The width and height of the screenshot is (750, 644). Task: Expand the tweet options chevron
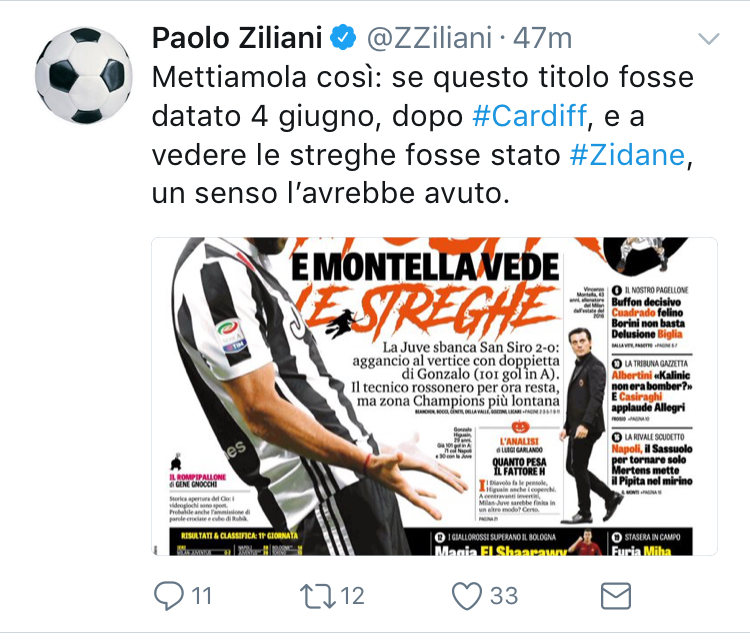pos(708,39)
